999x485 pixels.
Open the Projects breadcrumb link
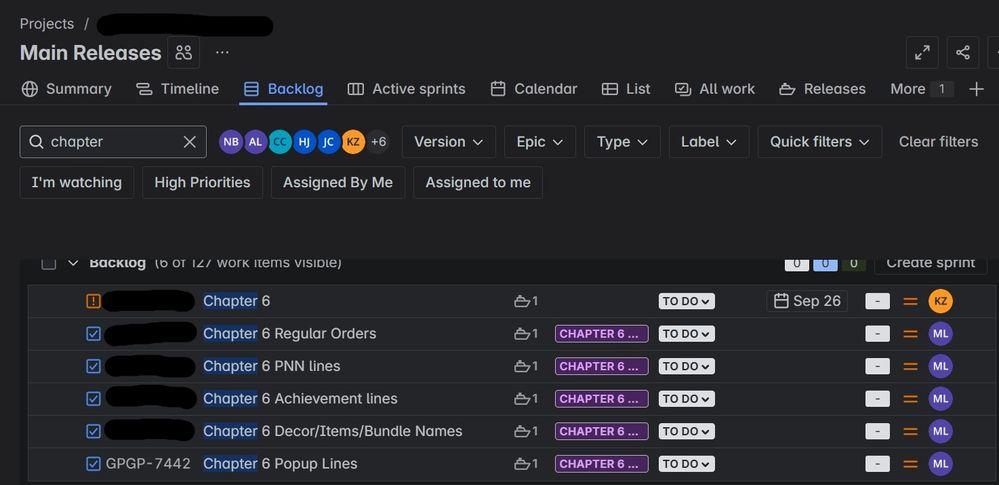[x=47, y=24]
